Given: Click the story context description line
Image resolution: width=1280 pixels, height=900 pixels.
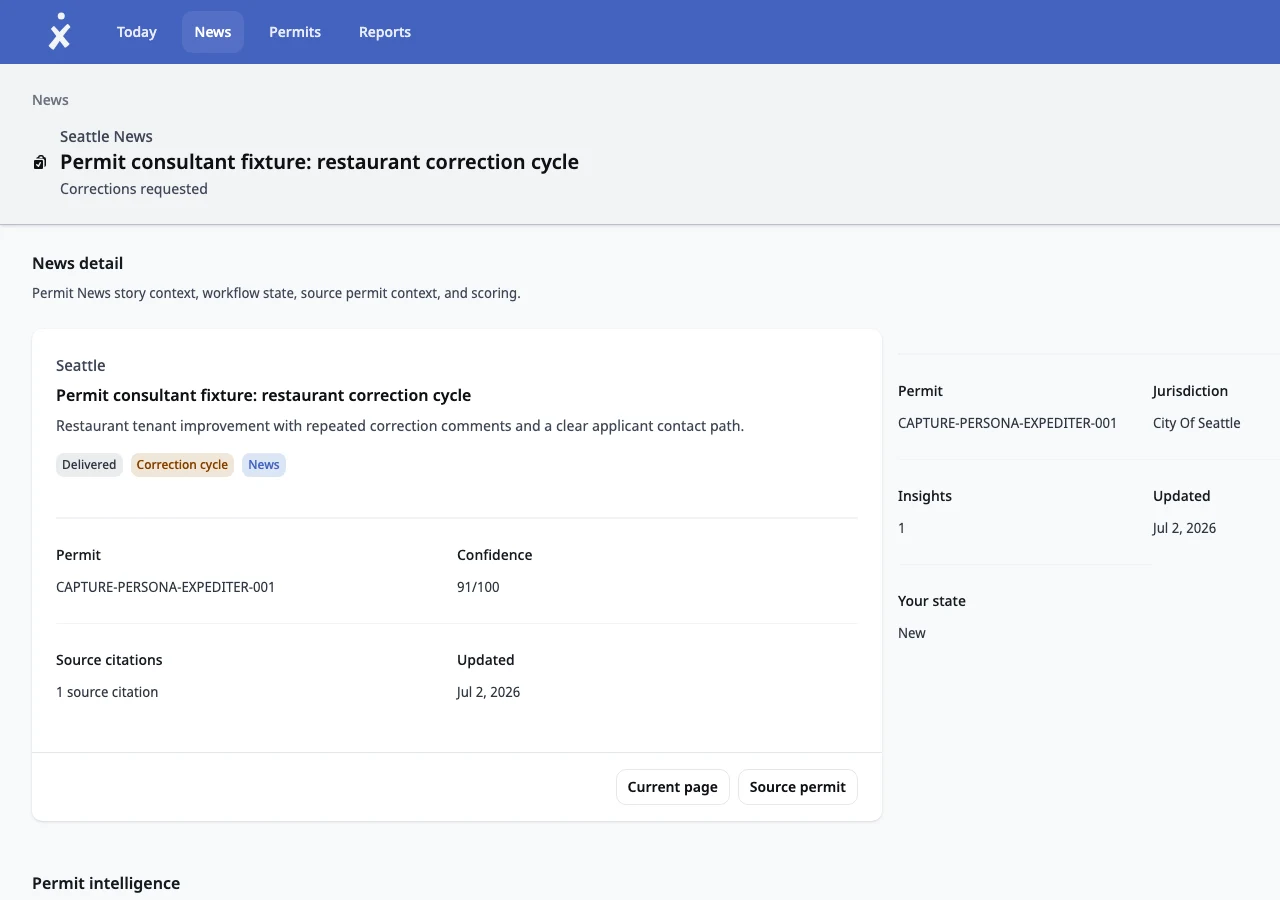Looking at the screenshot, I should pos(276,293).
